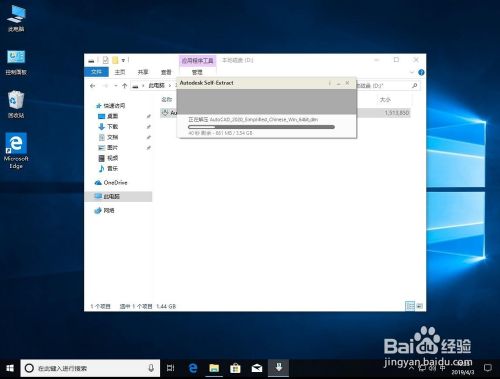Open the View ribbon tab
This screenshot has height=379, width=500.
[166, 72]
